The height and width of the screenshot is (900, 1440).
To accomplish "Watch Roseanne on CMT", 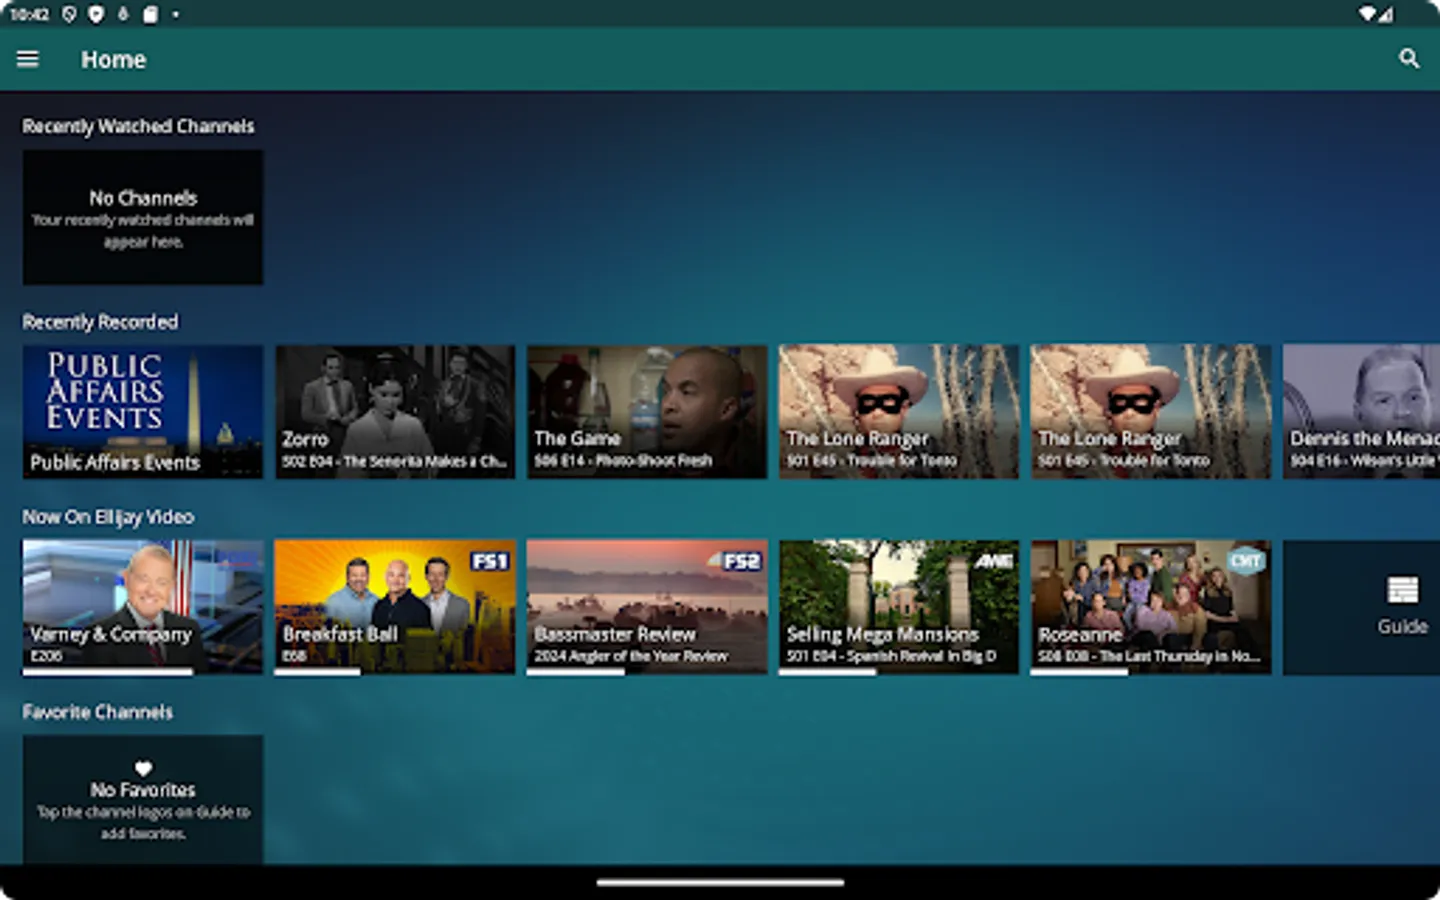I will [1151, 606].
